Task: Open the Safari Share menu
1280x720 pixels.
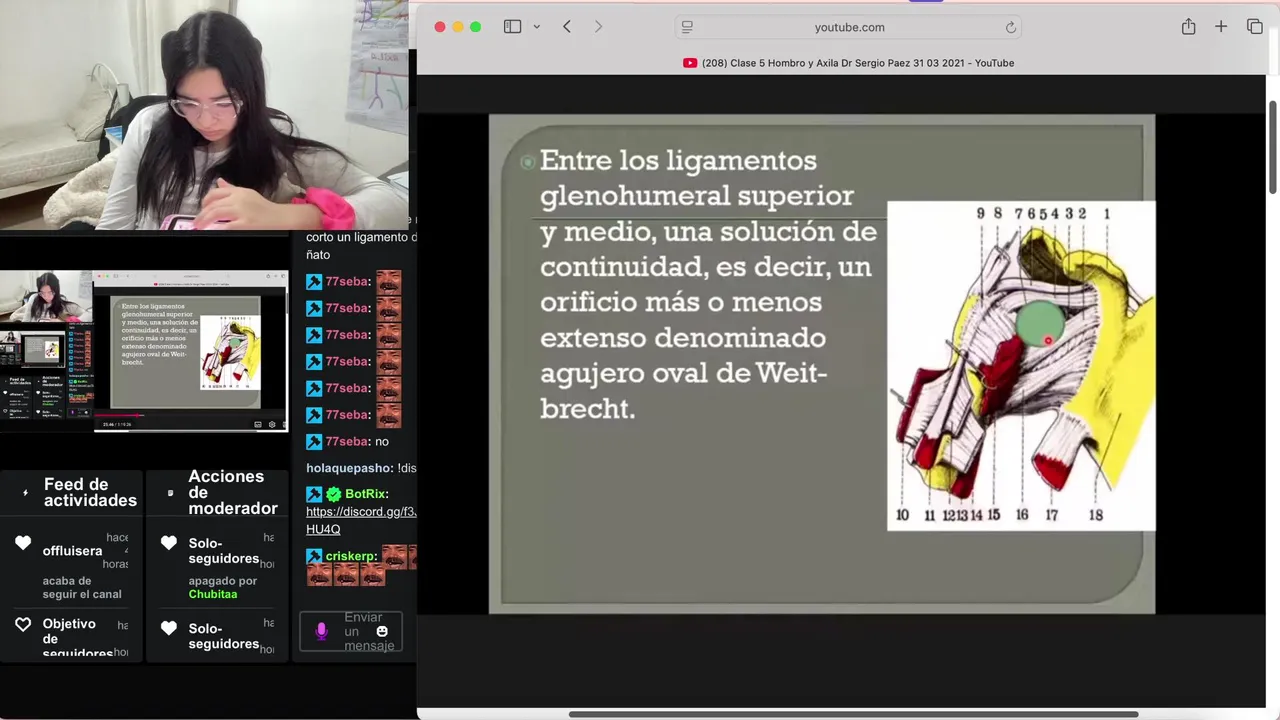Action: 1188,27
